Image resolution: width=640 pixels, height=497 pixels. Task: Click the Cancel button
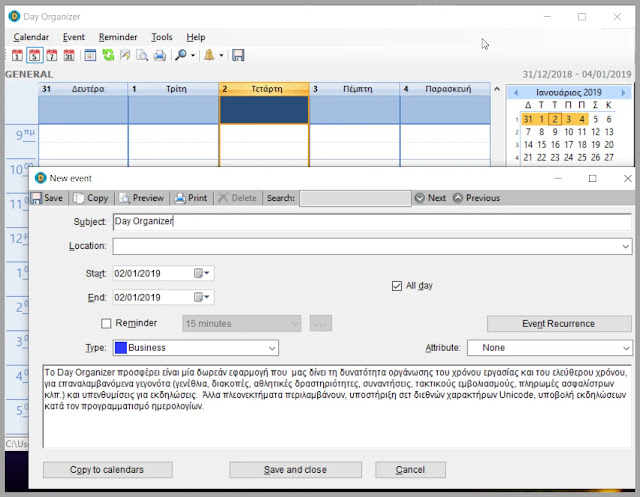[x=410, y=470]
